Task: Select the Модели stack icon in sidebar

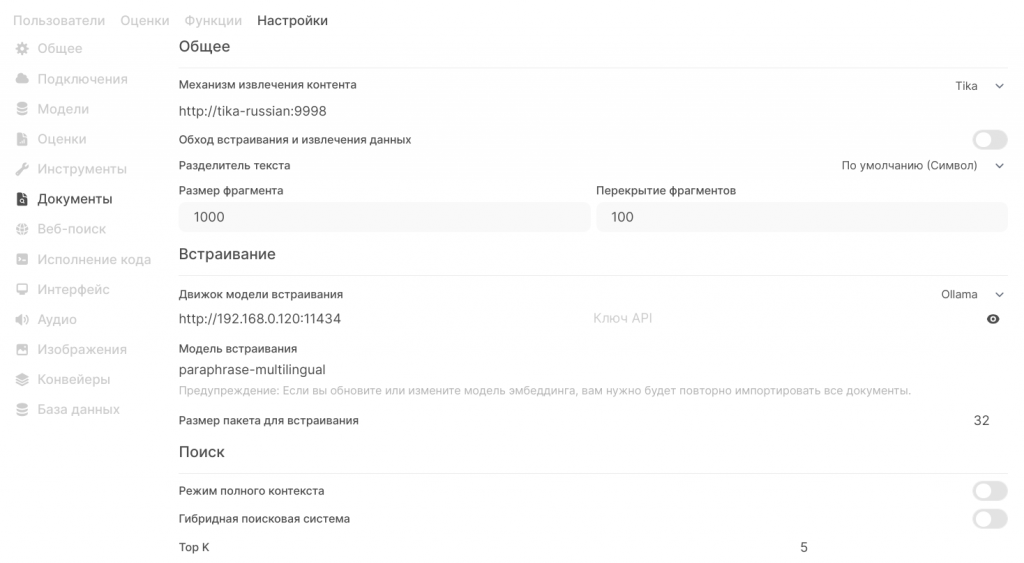Action: pyautogui.click(x=22, y=109)
